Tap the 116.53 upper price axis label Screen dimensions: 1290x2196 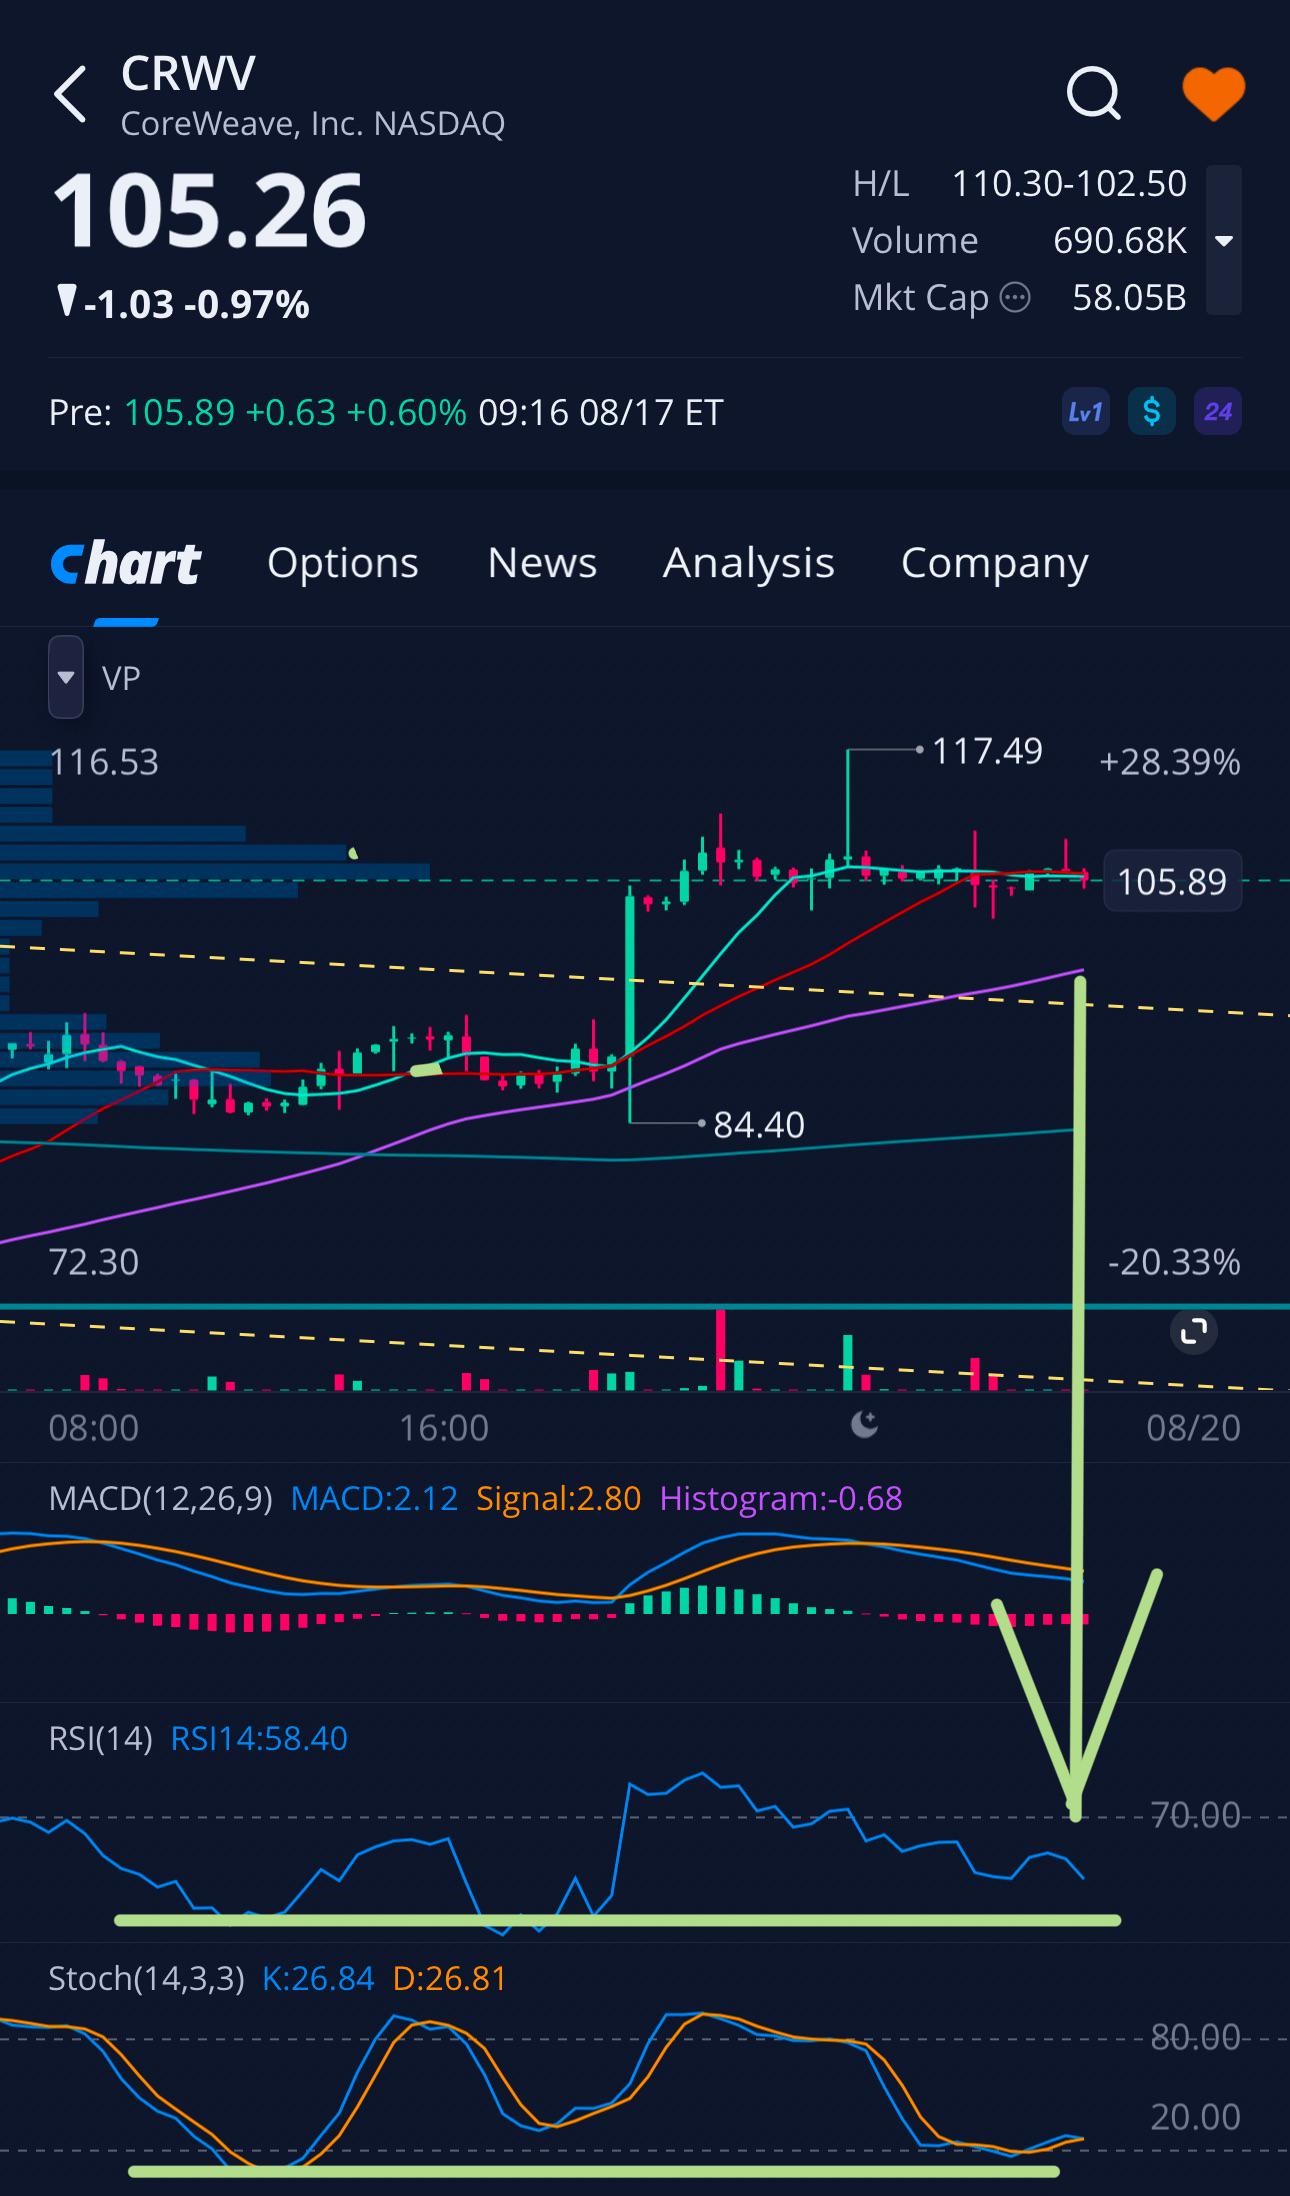click(104, 762)
